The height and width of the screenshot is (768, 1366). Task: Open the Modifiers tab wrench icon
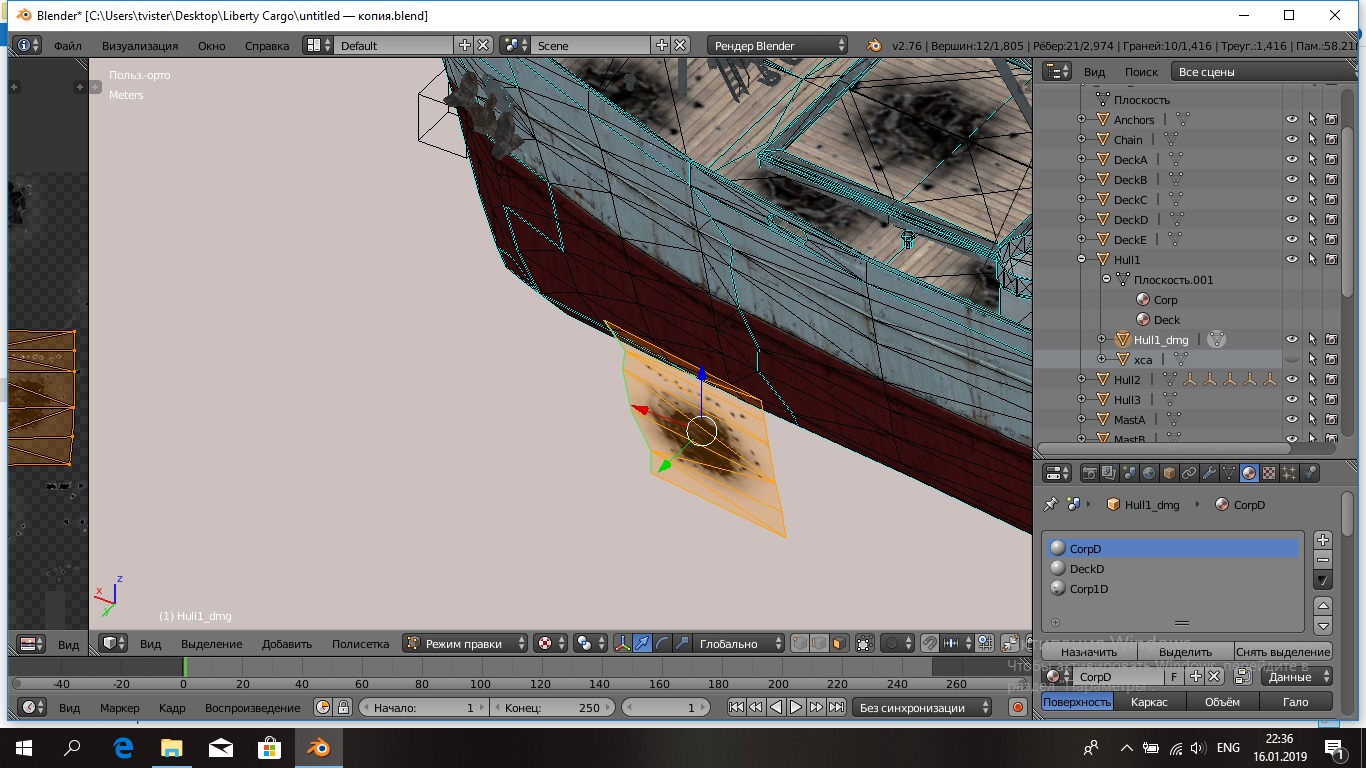click(x=1209, y=473)
